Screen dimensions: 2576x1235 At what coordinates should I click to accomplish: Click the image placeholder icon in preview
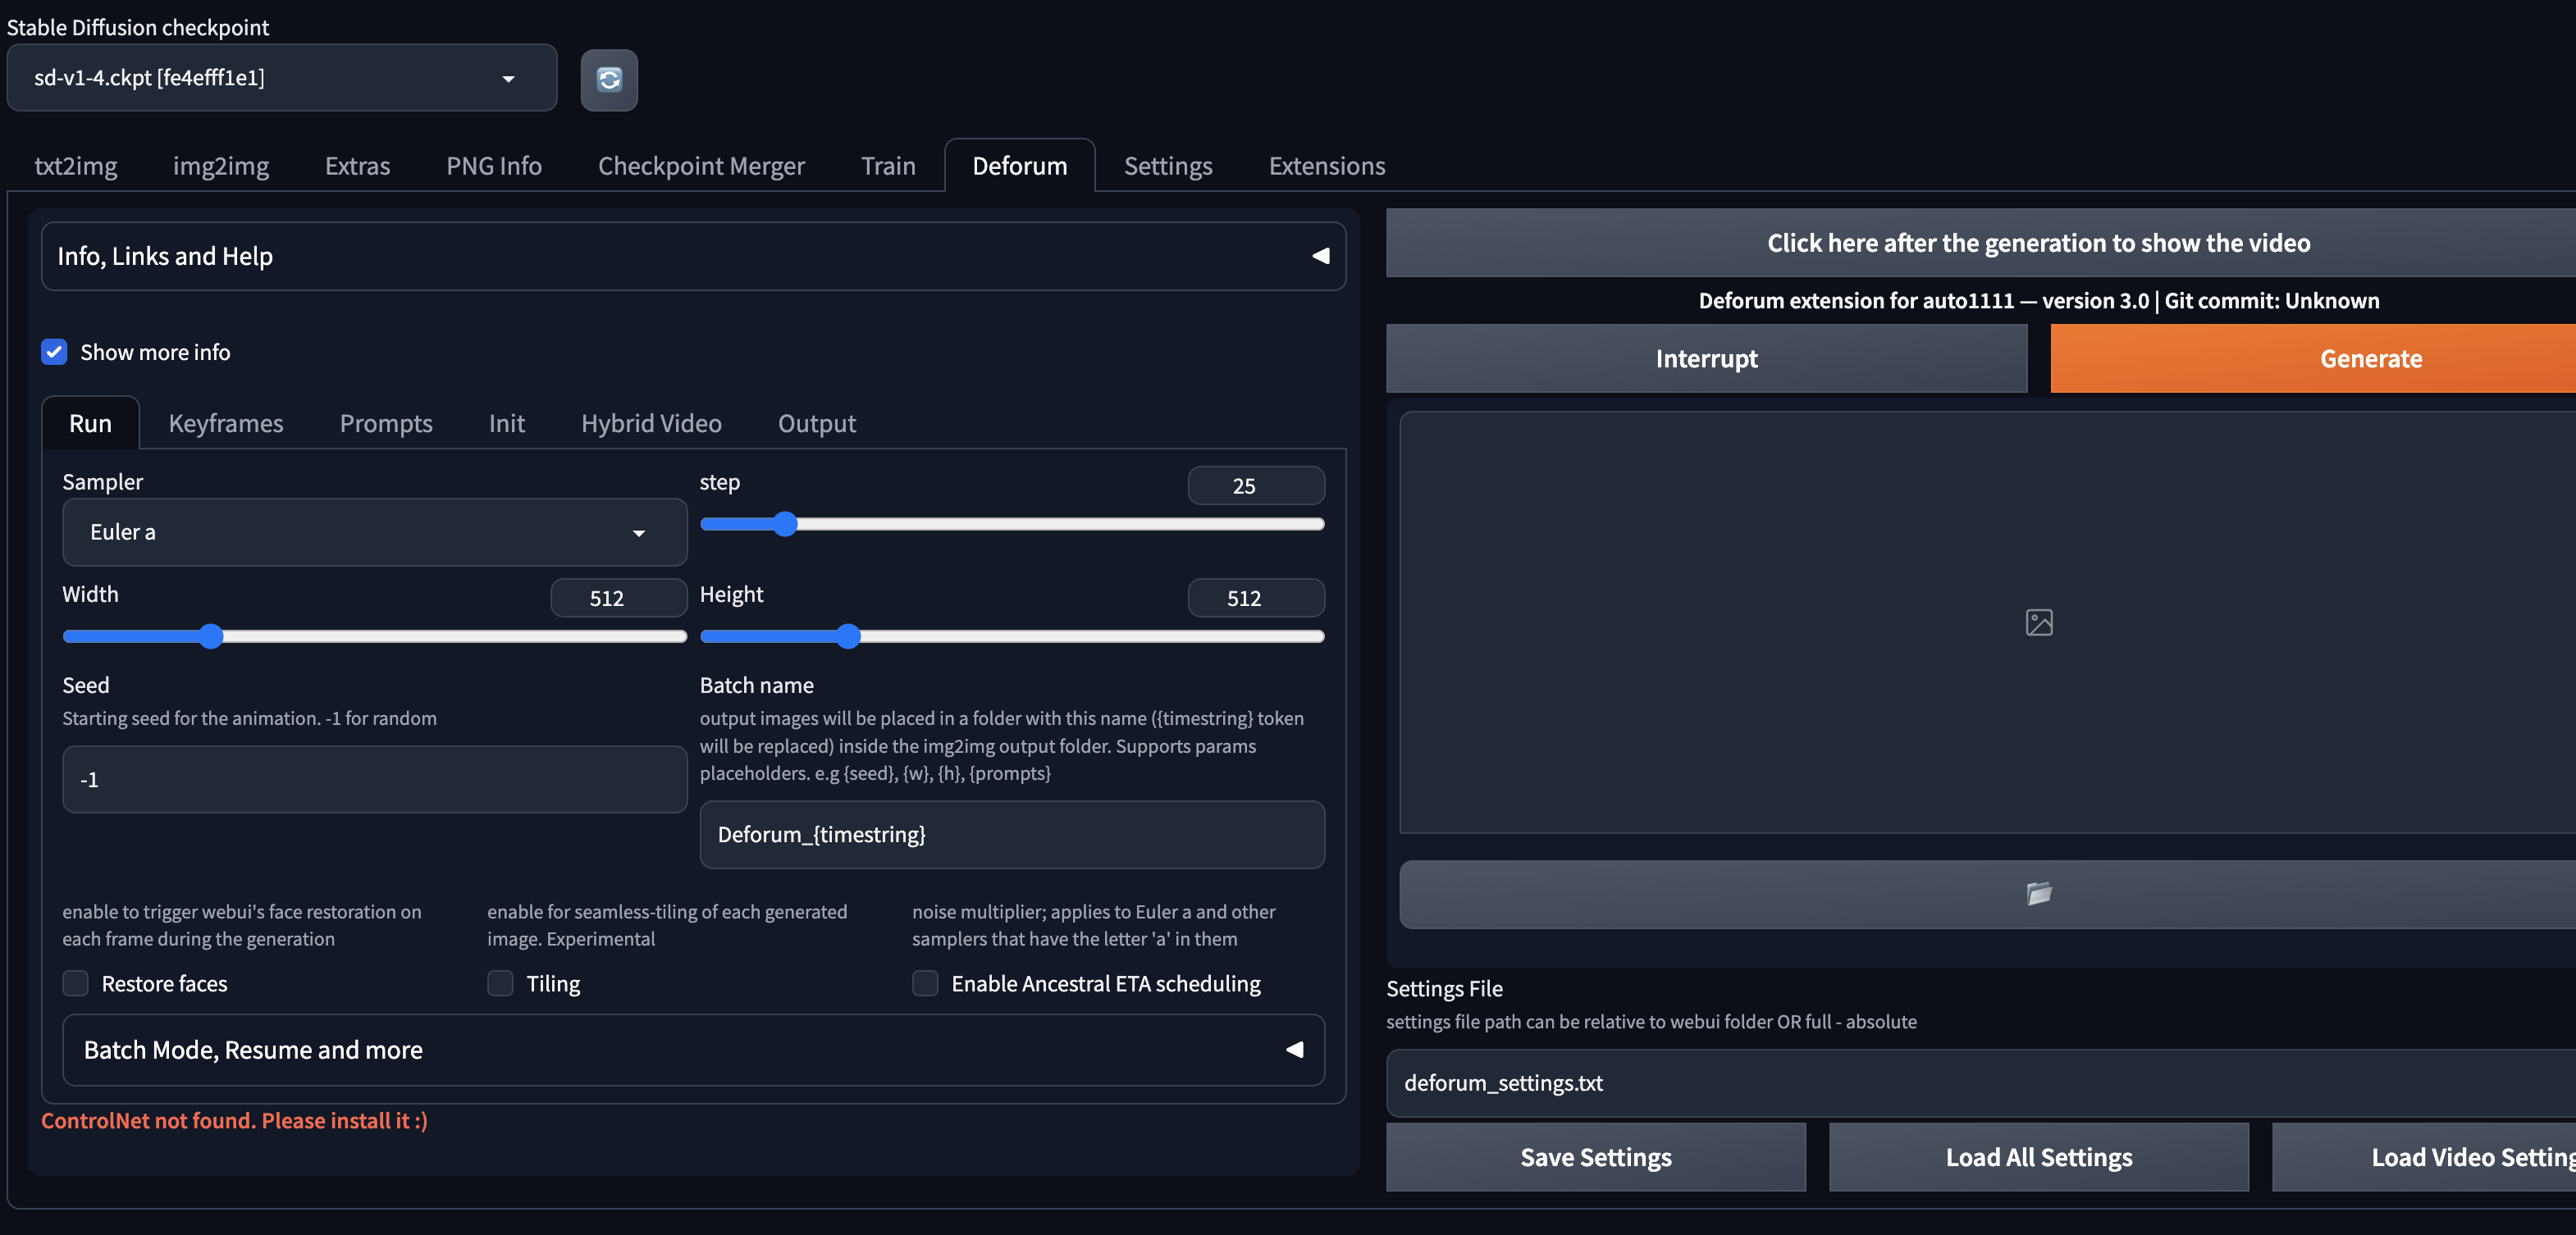coord(2038,622)
